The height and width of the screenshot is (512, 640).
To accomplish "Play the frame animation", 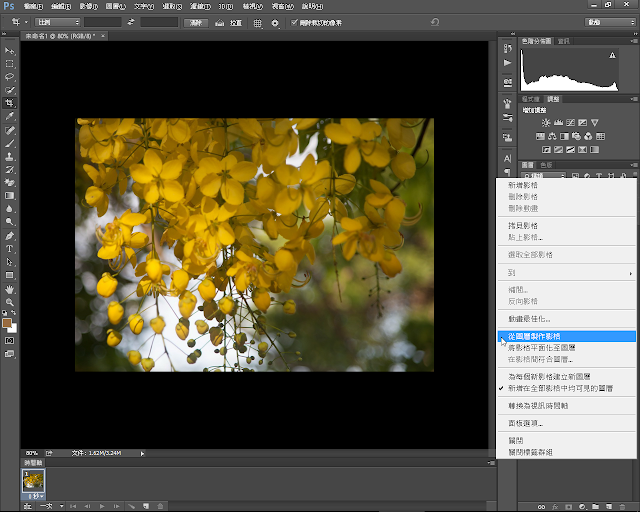I will pyautogui.click(x=102, y=506).
